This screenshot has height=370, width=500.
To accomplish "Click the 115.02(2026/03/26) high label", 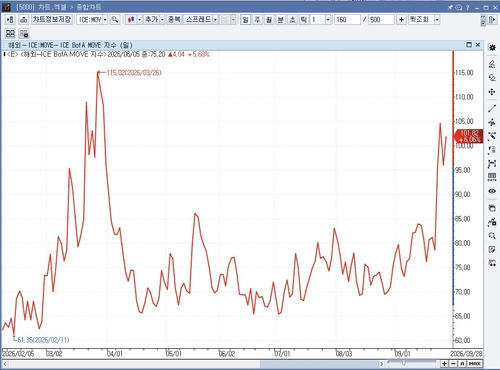I will (x=134, y=73).
